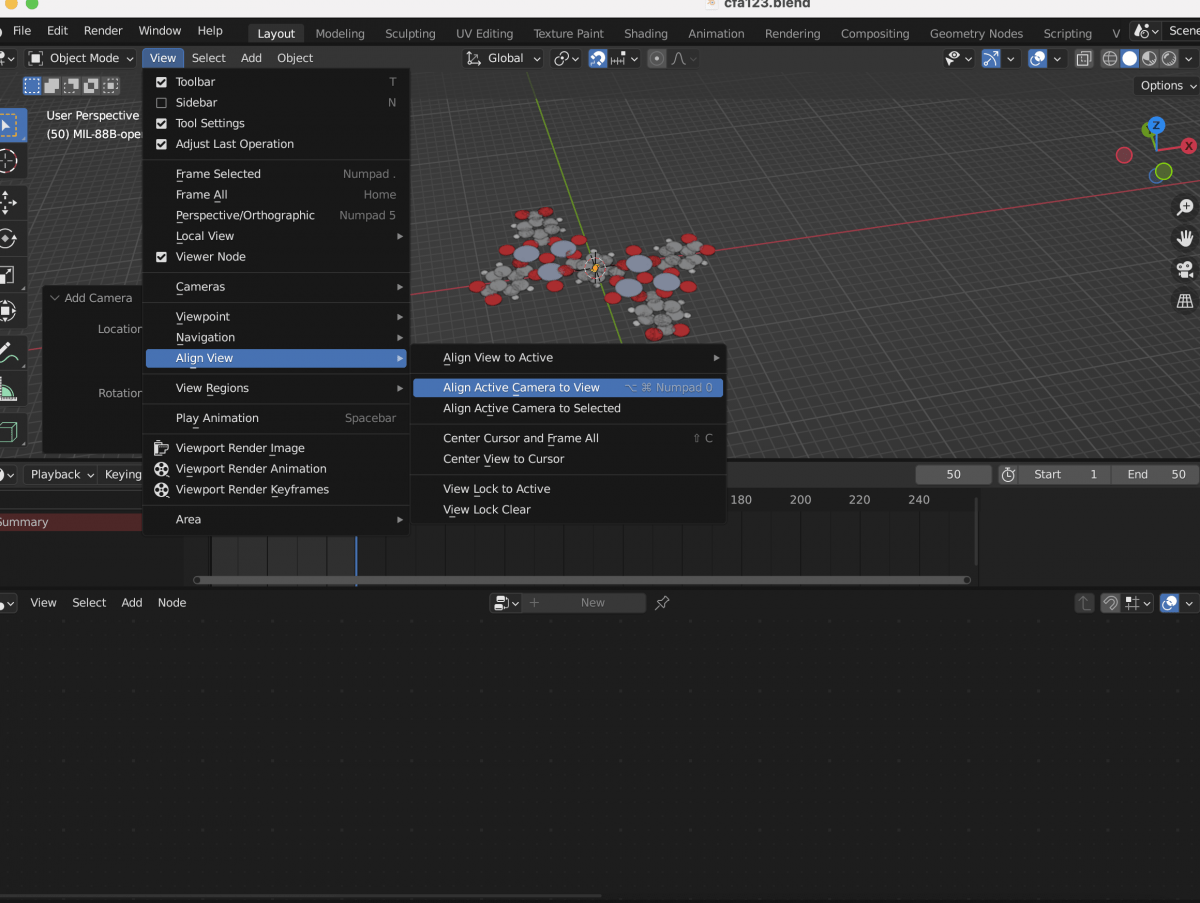Switch perspective/orthographic using the grid gizmo

tap(1185, 301)
